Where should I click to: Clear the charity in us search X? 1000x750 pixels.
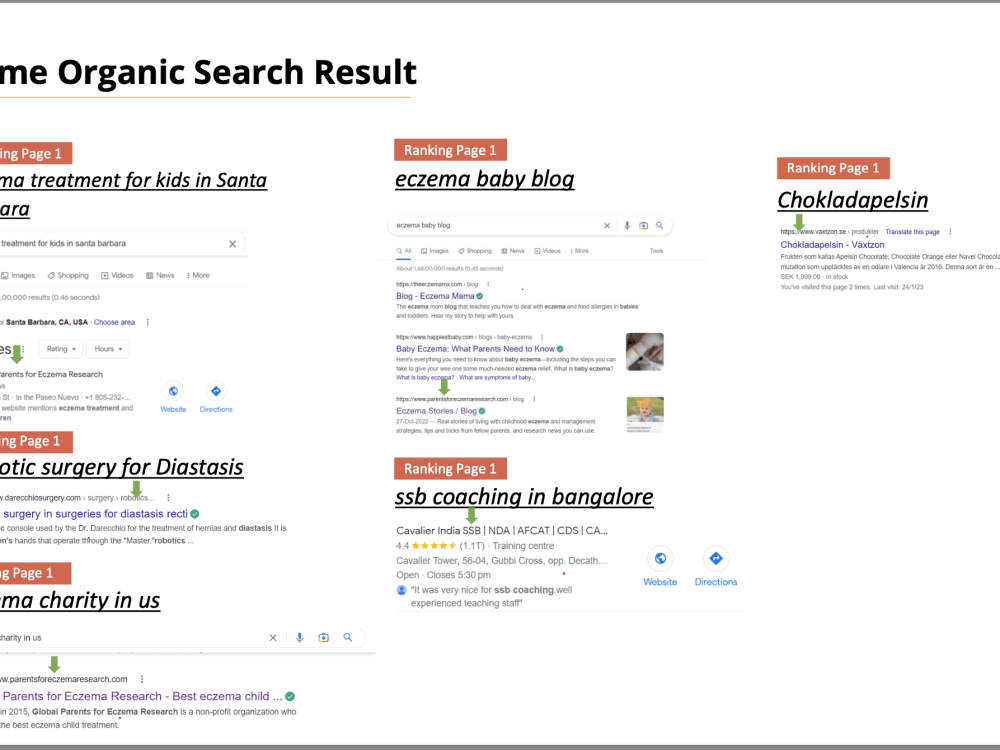pos(273,638)
